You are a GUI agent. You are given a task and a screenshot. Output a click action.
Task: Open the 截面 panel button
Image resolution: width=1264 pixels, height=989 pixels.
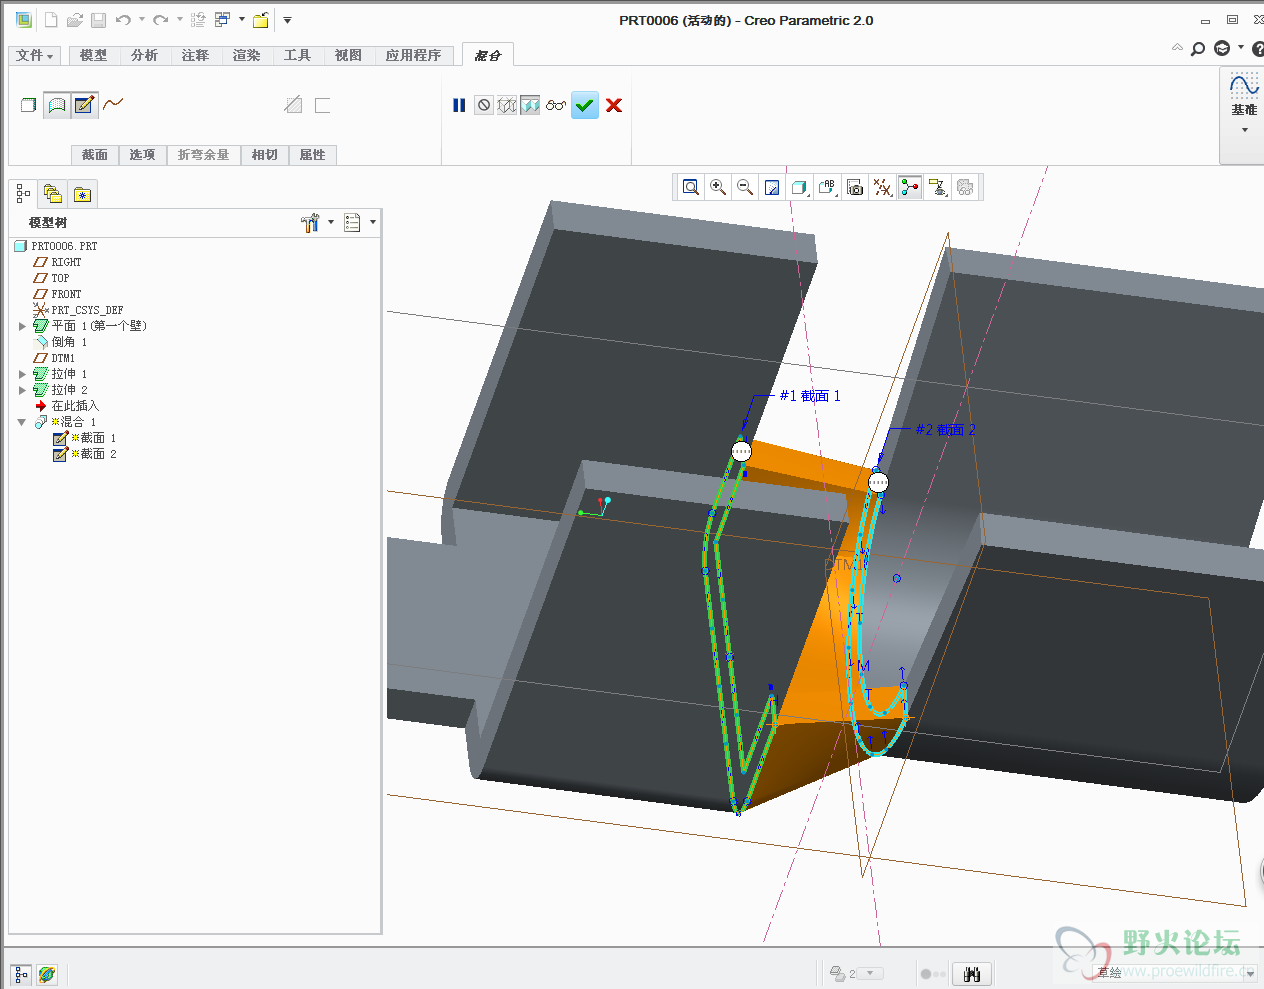(x=95, y=155)
